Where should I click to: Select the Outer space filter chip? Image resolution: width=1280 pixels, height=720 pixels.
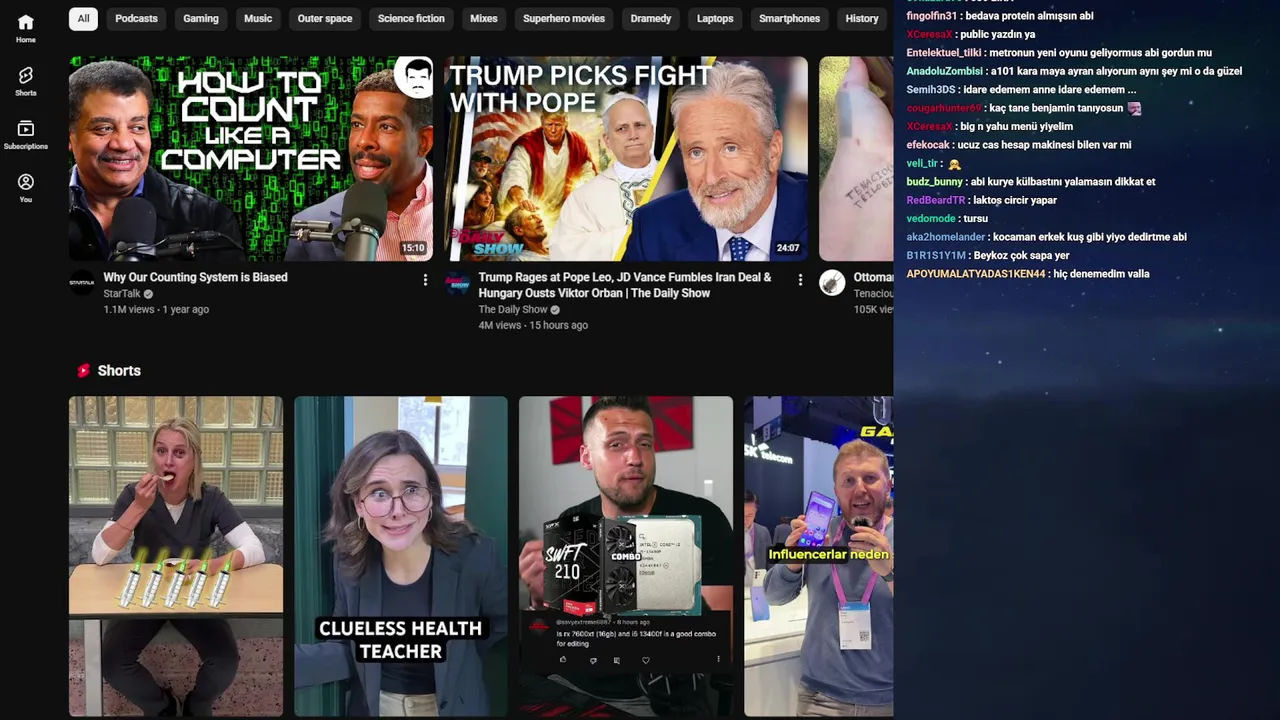coord(325,18)
